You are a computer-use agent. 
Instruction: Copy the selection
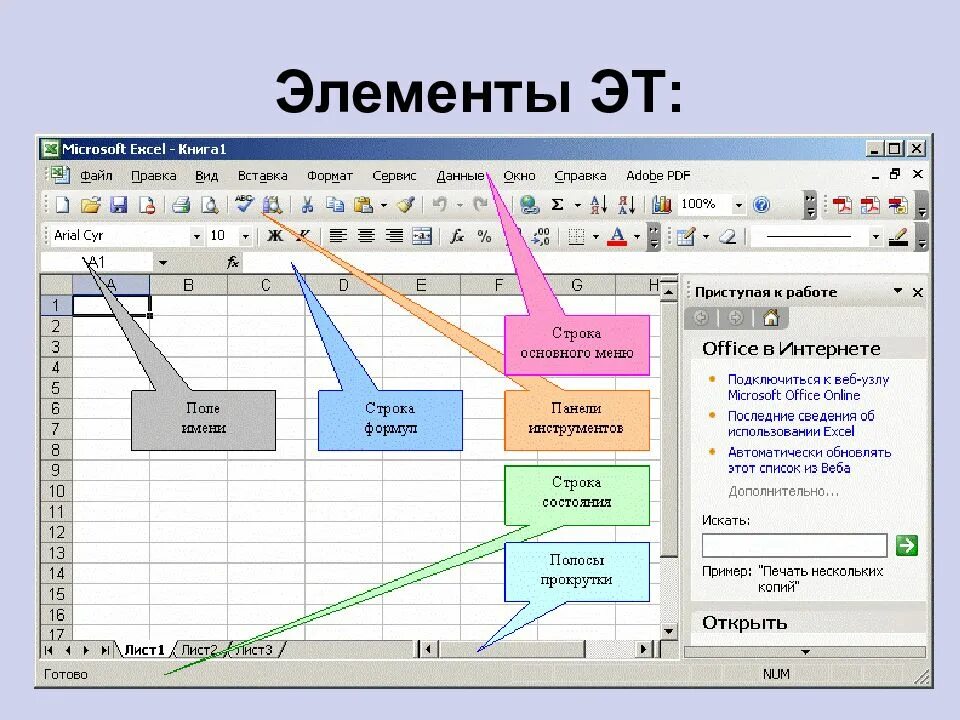pos(334,204)
